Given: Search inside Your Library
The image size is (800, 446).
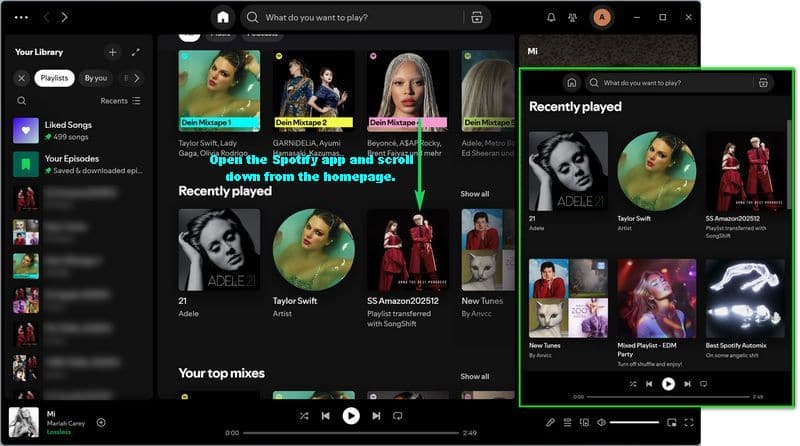Looking at the screenshot, I should [x=21, y=101].
